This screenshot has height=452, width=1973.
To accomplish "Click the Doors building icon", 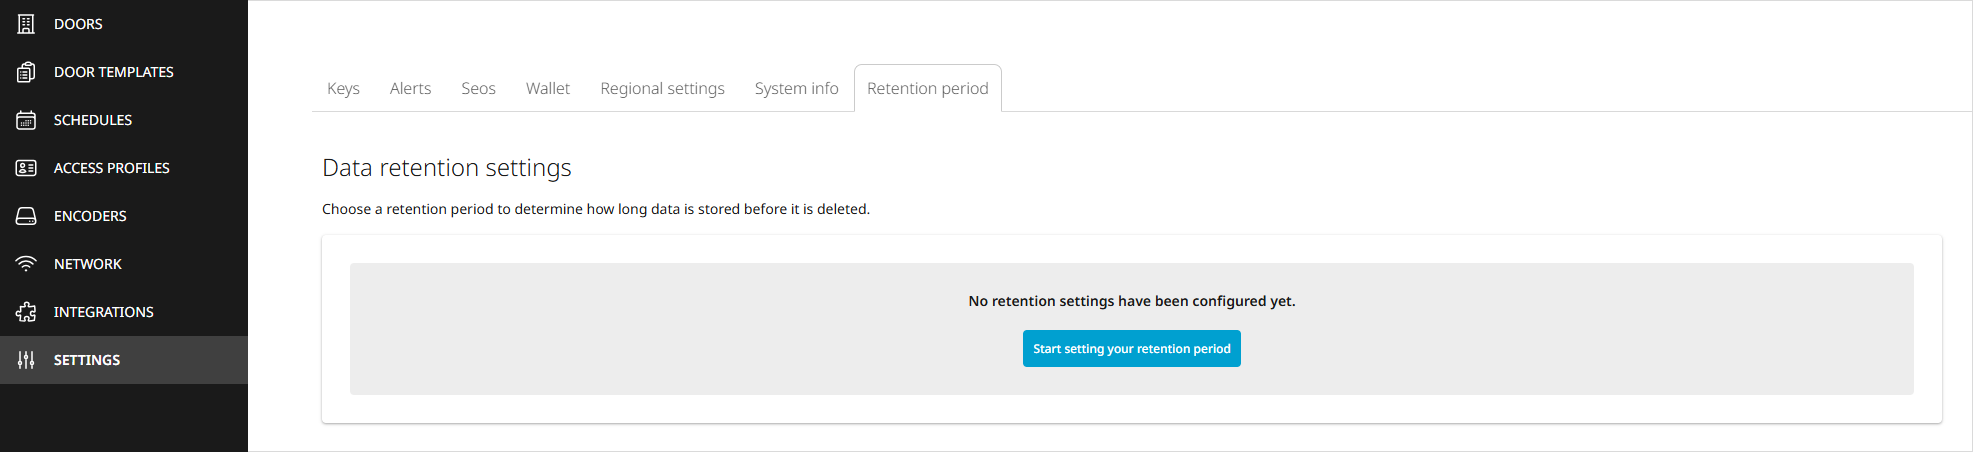I will (26, 24).
